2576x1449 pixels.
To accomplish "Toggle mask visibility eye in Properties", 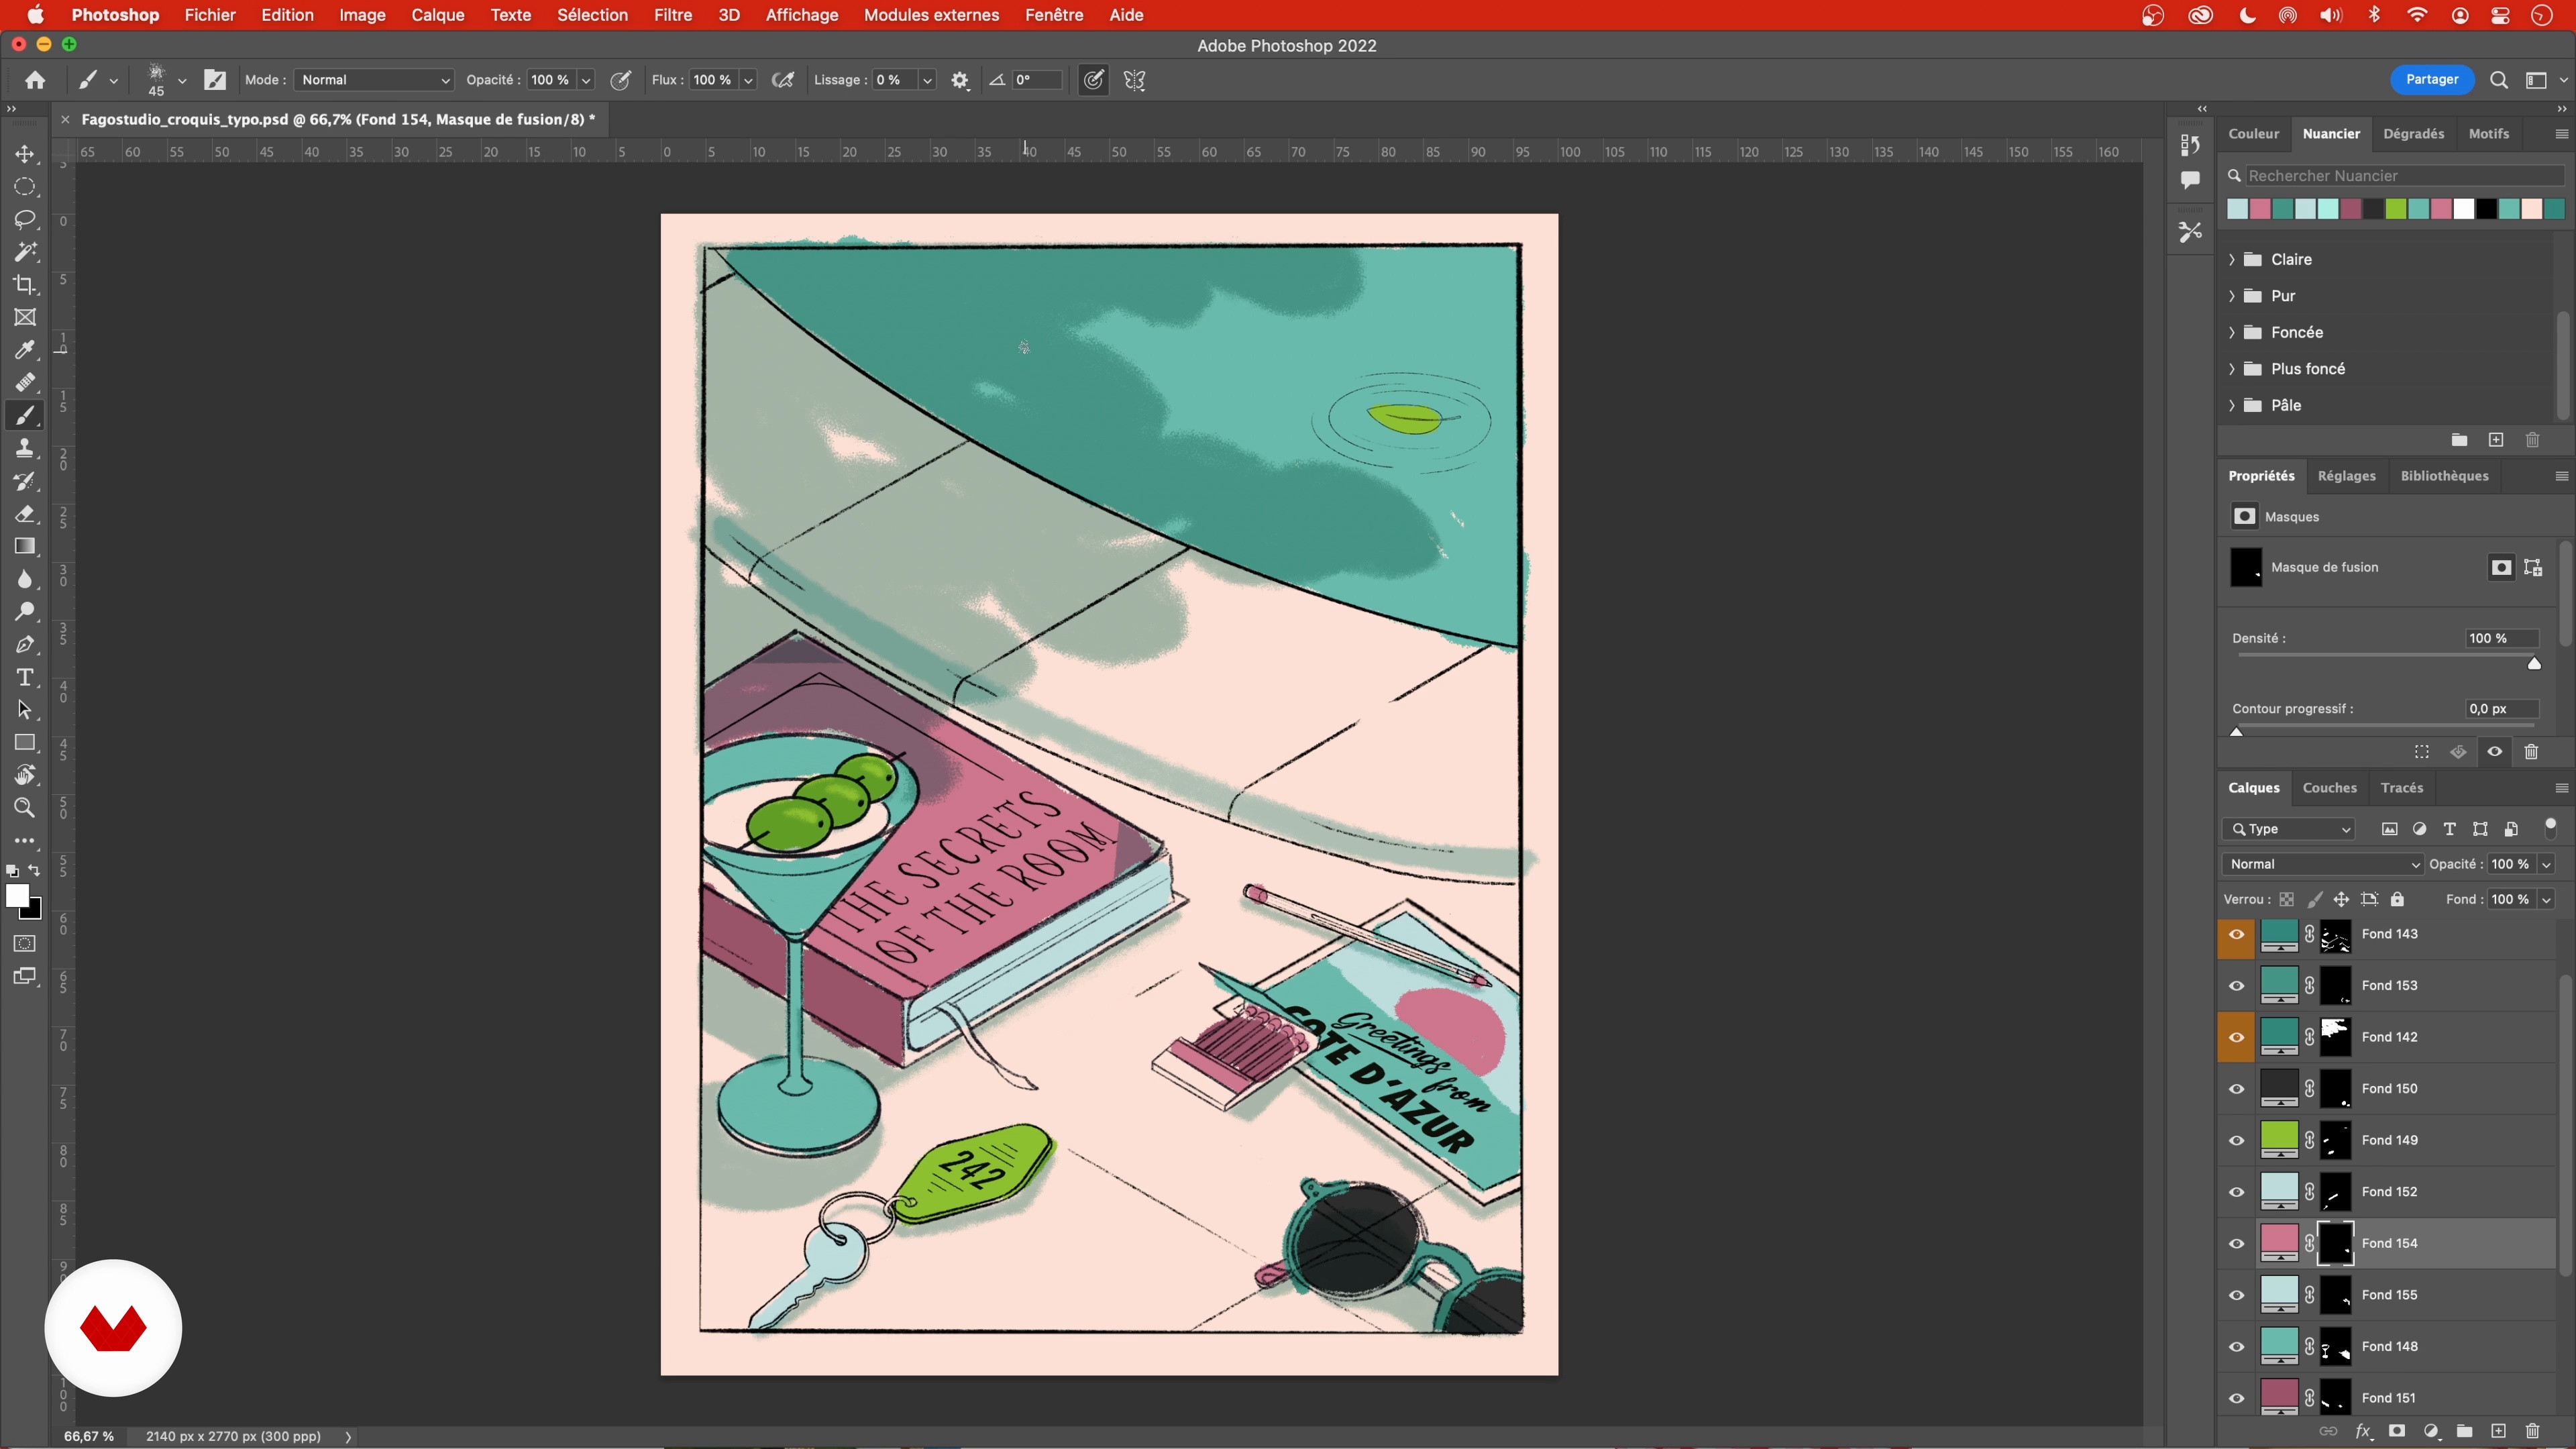I will coord(2495,752).
